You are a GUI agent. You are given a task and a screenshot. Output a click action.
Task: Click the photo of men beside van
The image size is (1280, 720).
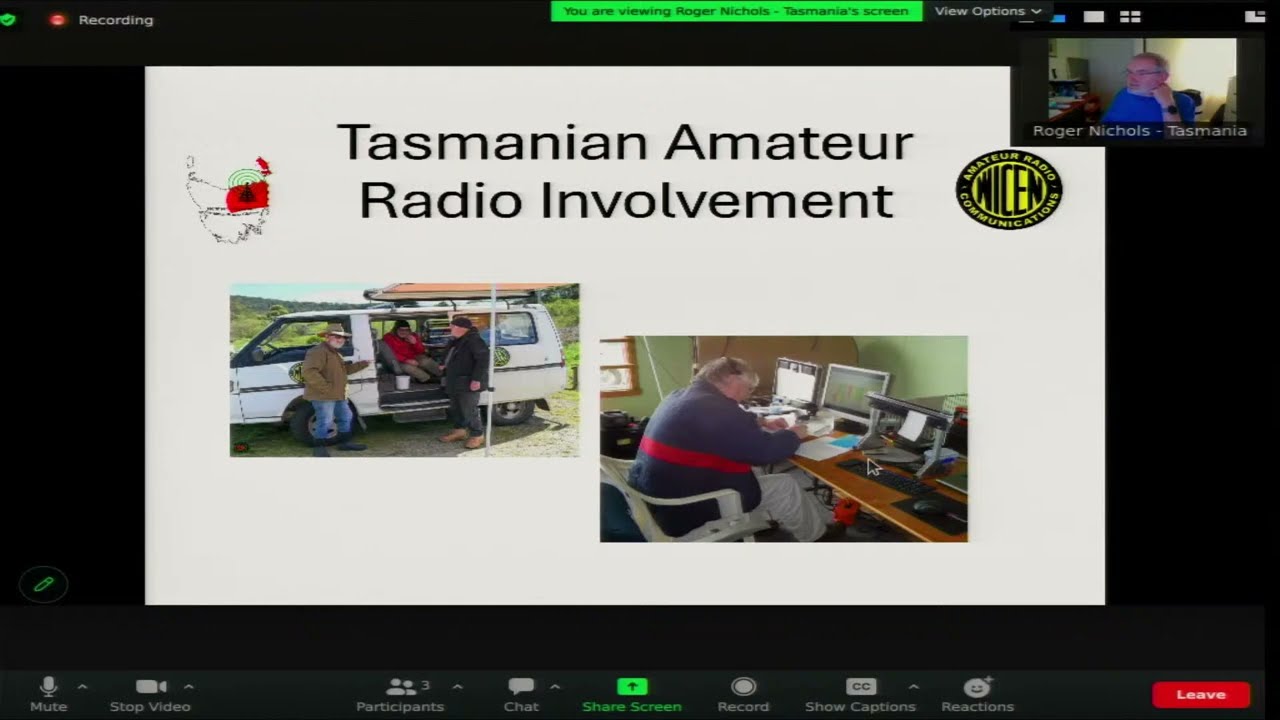404,370
